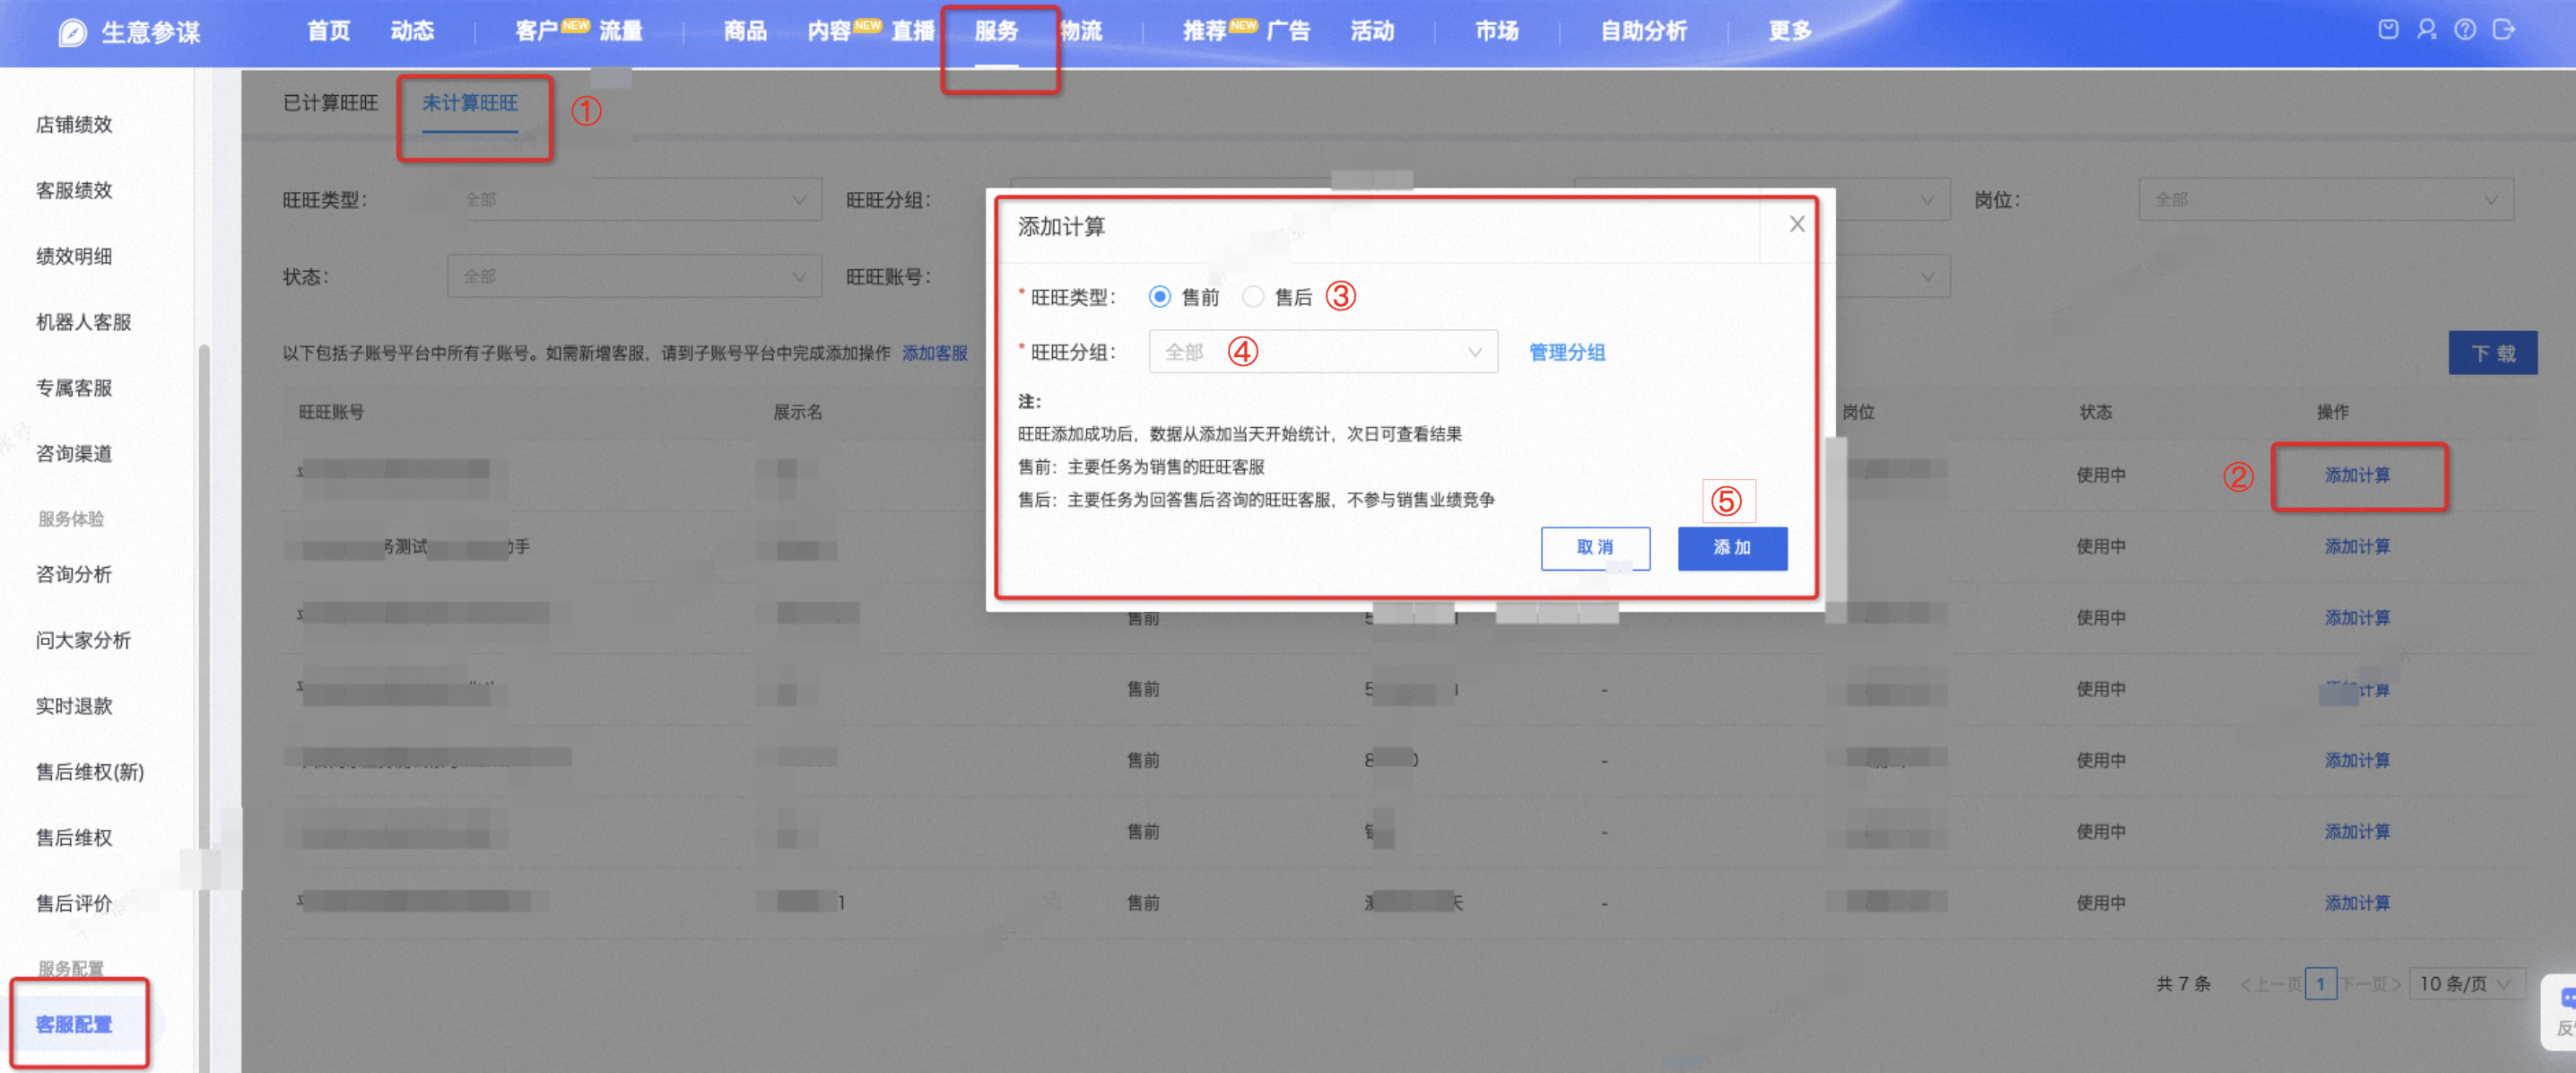2576x1073 pixels.
Task: Open 售后维权(新) in sidebar
Action: [90, 772]
